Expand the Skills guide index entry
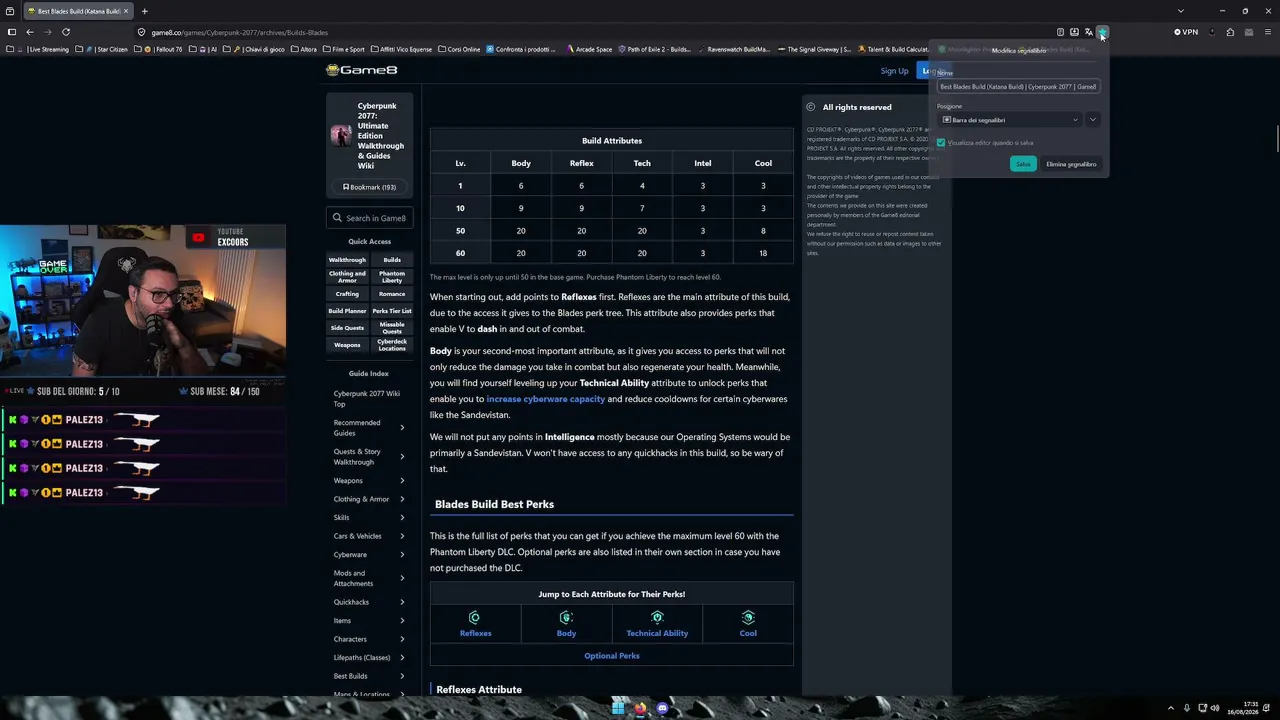 pyautogui.click(x=402, y=518)
